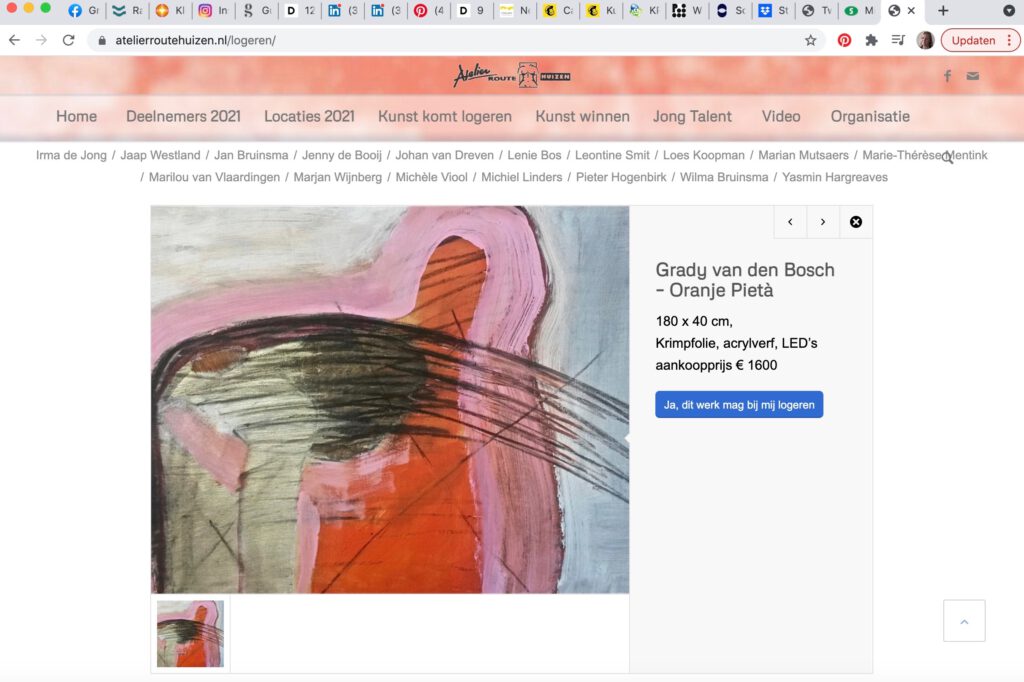Open the Deelnemers 2021 menu item
The width and height of the screenshot is (1024, 682).
tap(183, 116)
